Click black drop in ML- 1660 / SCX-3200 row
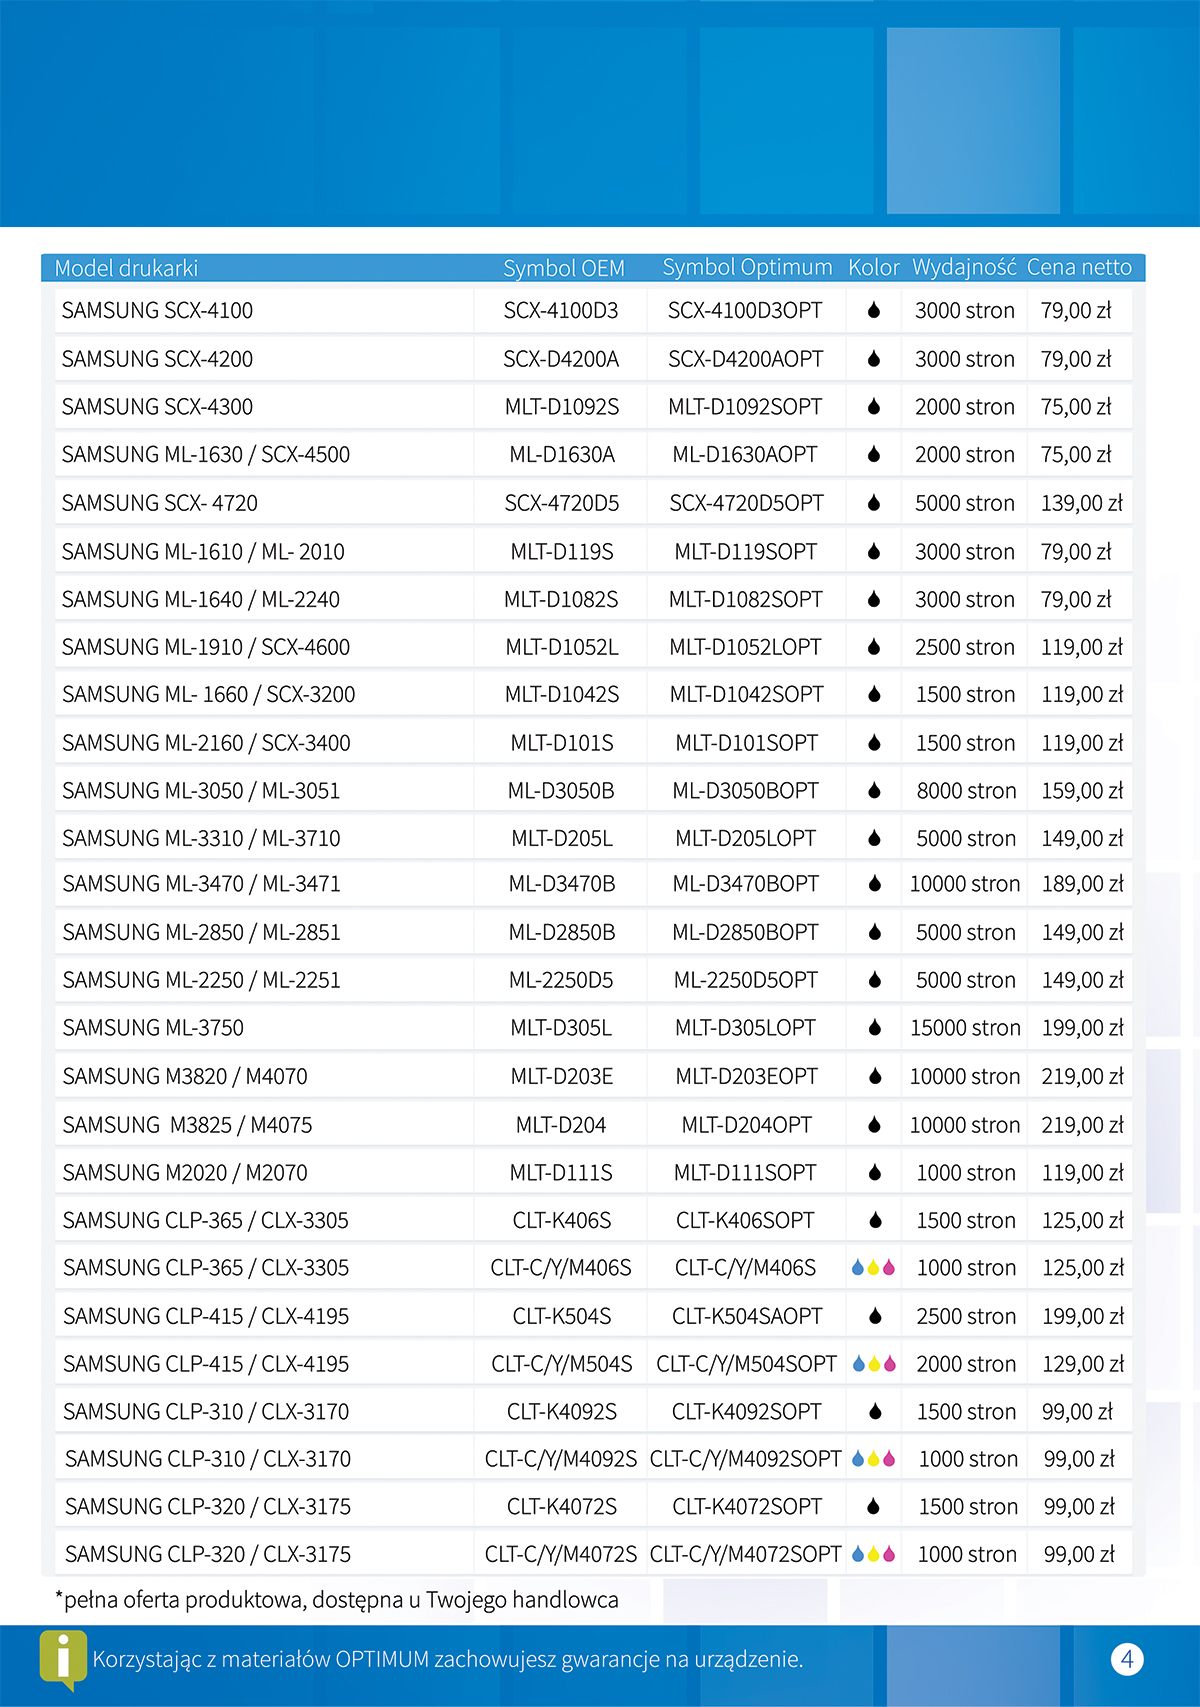1200x1707 pixels. coord(874,694)
